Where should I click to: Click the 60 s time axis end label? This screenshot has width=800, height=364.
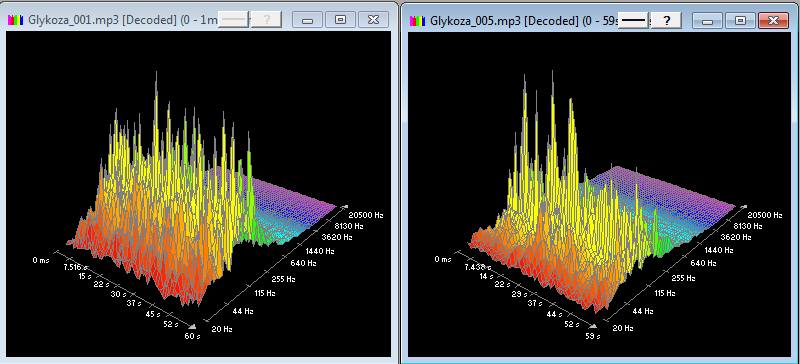point(192,335)
